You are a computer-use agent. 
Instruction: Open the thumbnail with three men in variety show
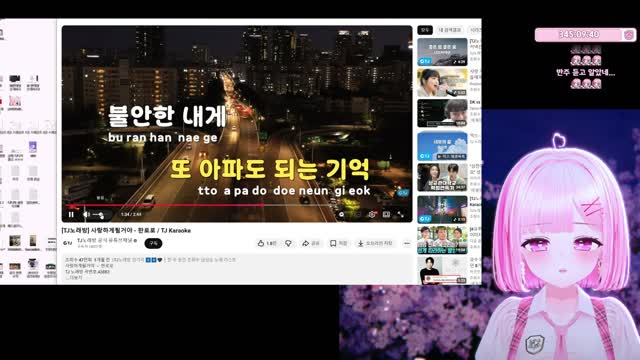(x=442, y=240)
